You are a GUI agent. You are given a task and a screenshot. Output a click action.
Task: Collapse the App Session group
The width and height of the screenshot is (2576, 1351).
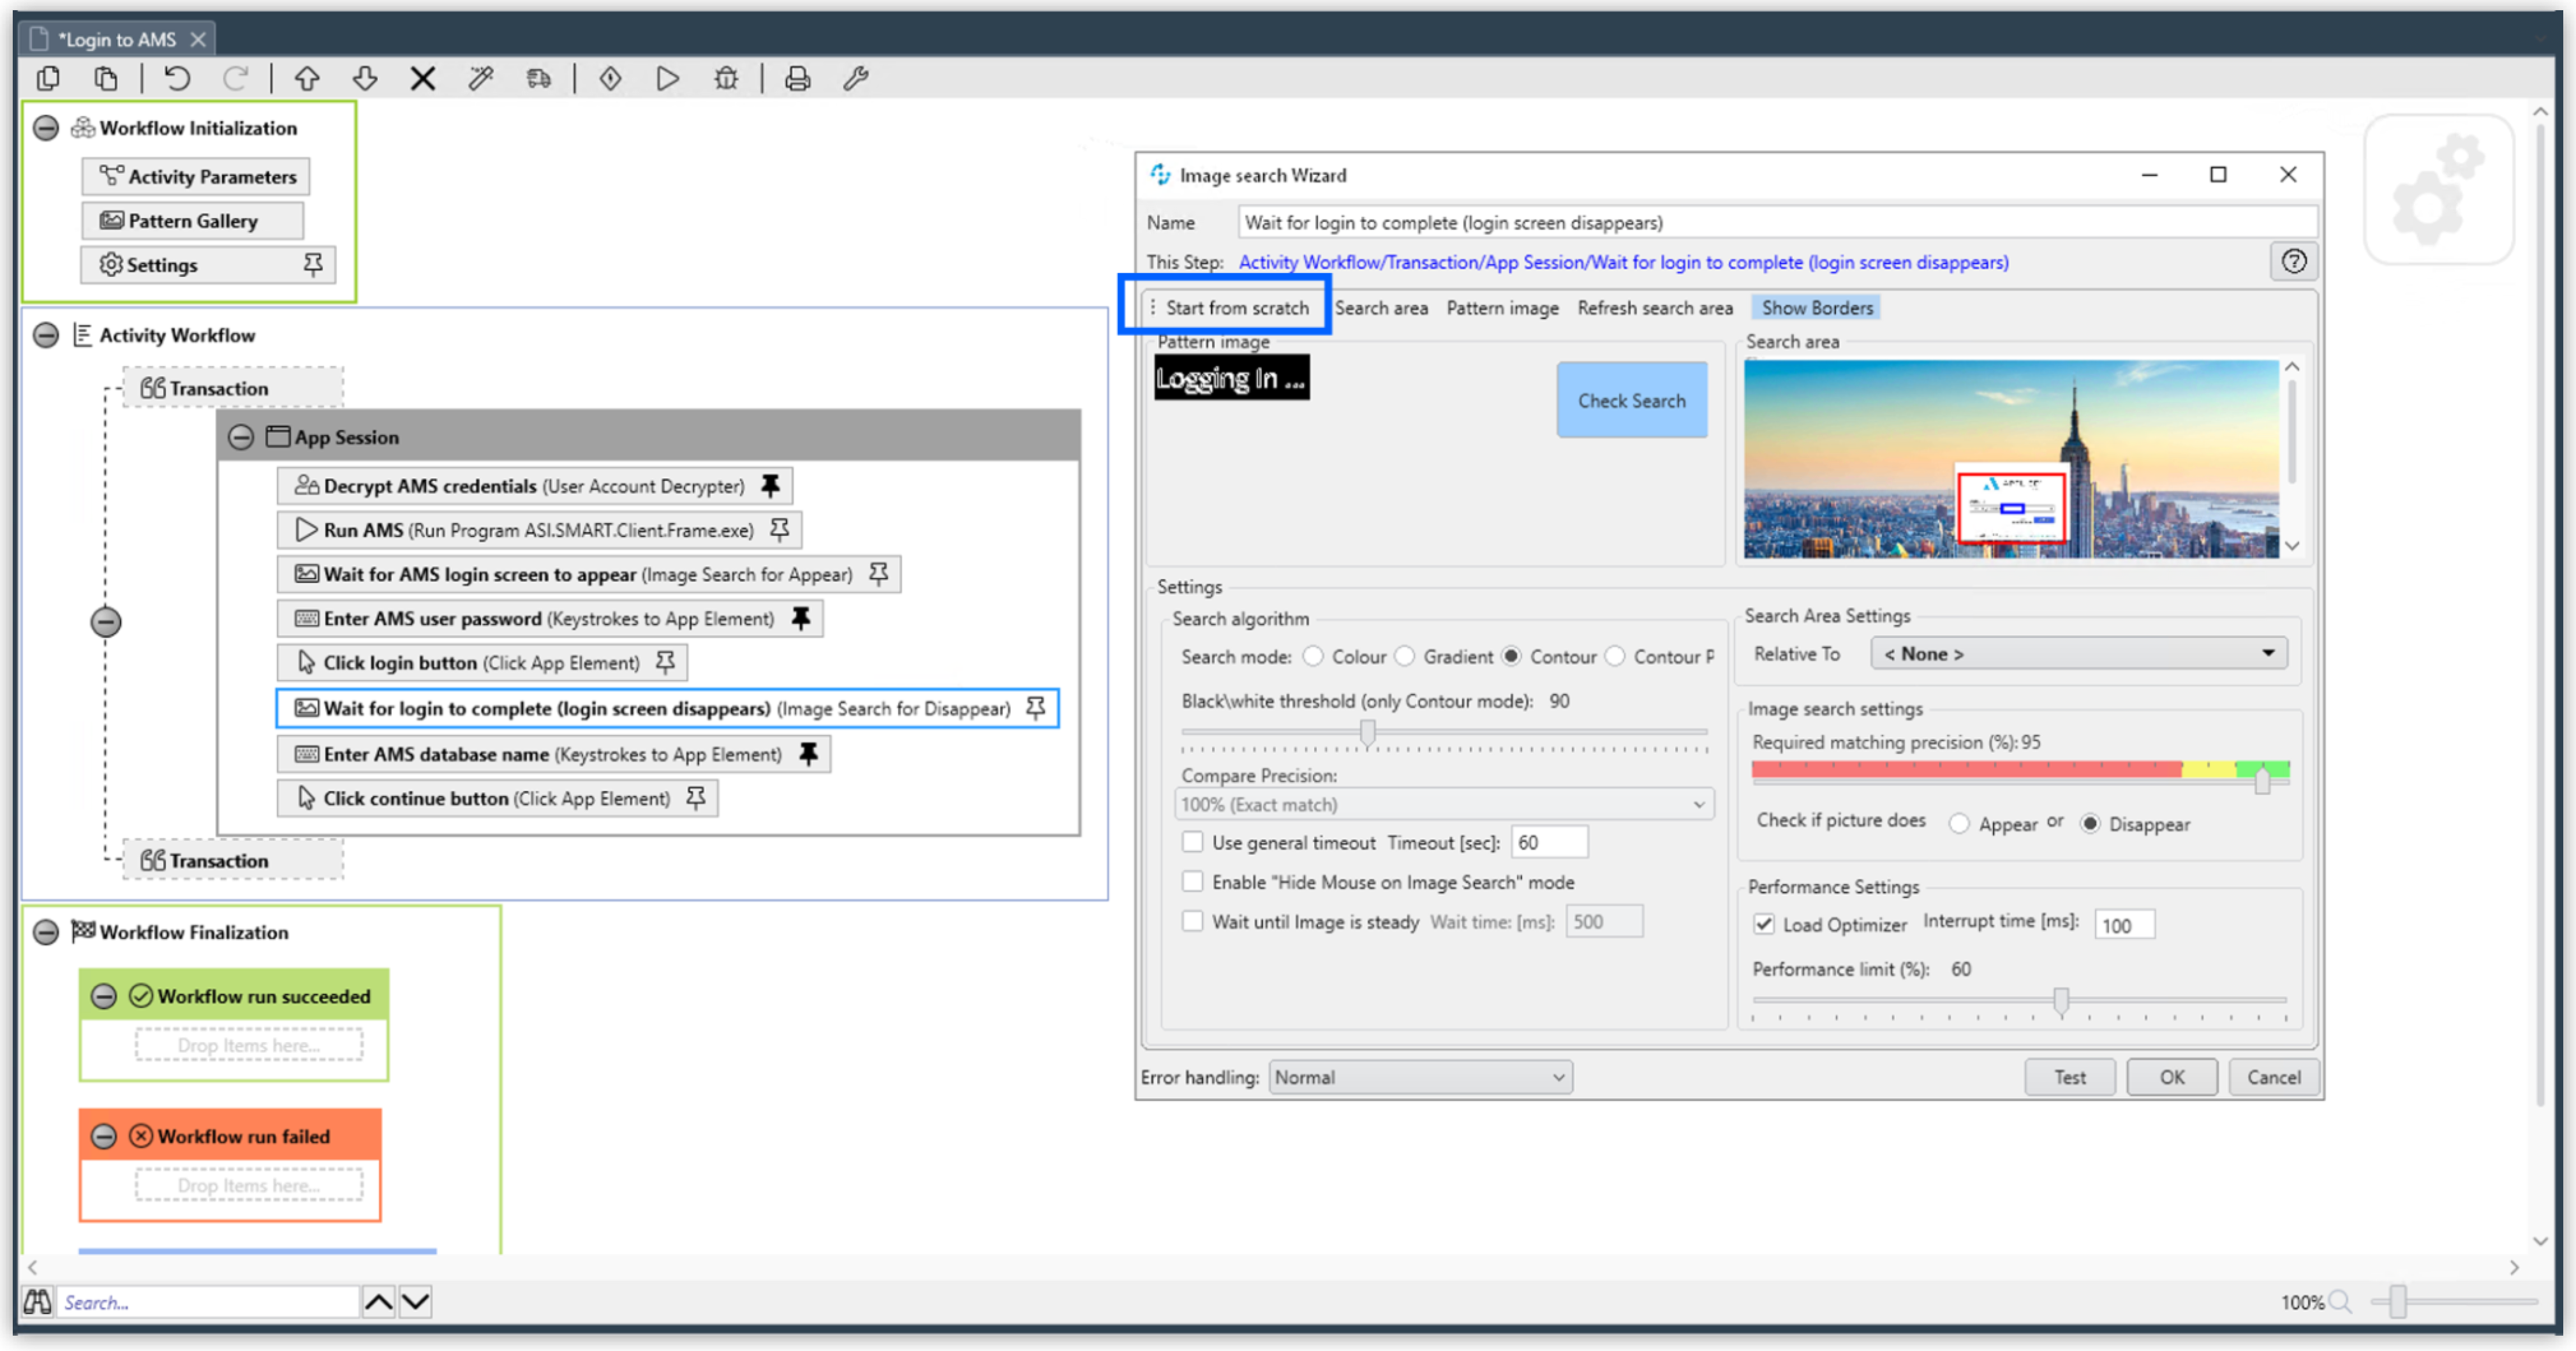pos(241,437)
